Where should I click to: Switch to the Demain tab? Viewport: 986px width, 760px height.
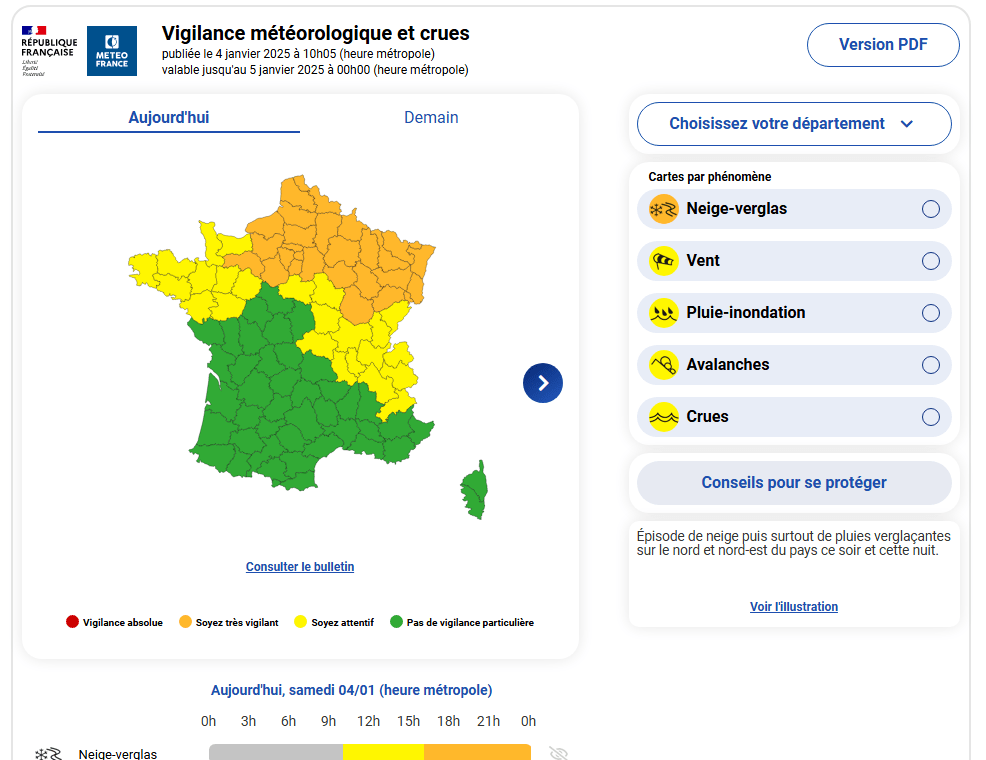point(431,118)
